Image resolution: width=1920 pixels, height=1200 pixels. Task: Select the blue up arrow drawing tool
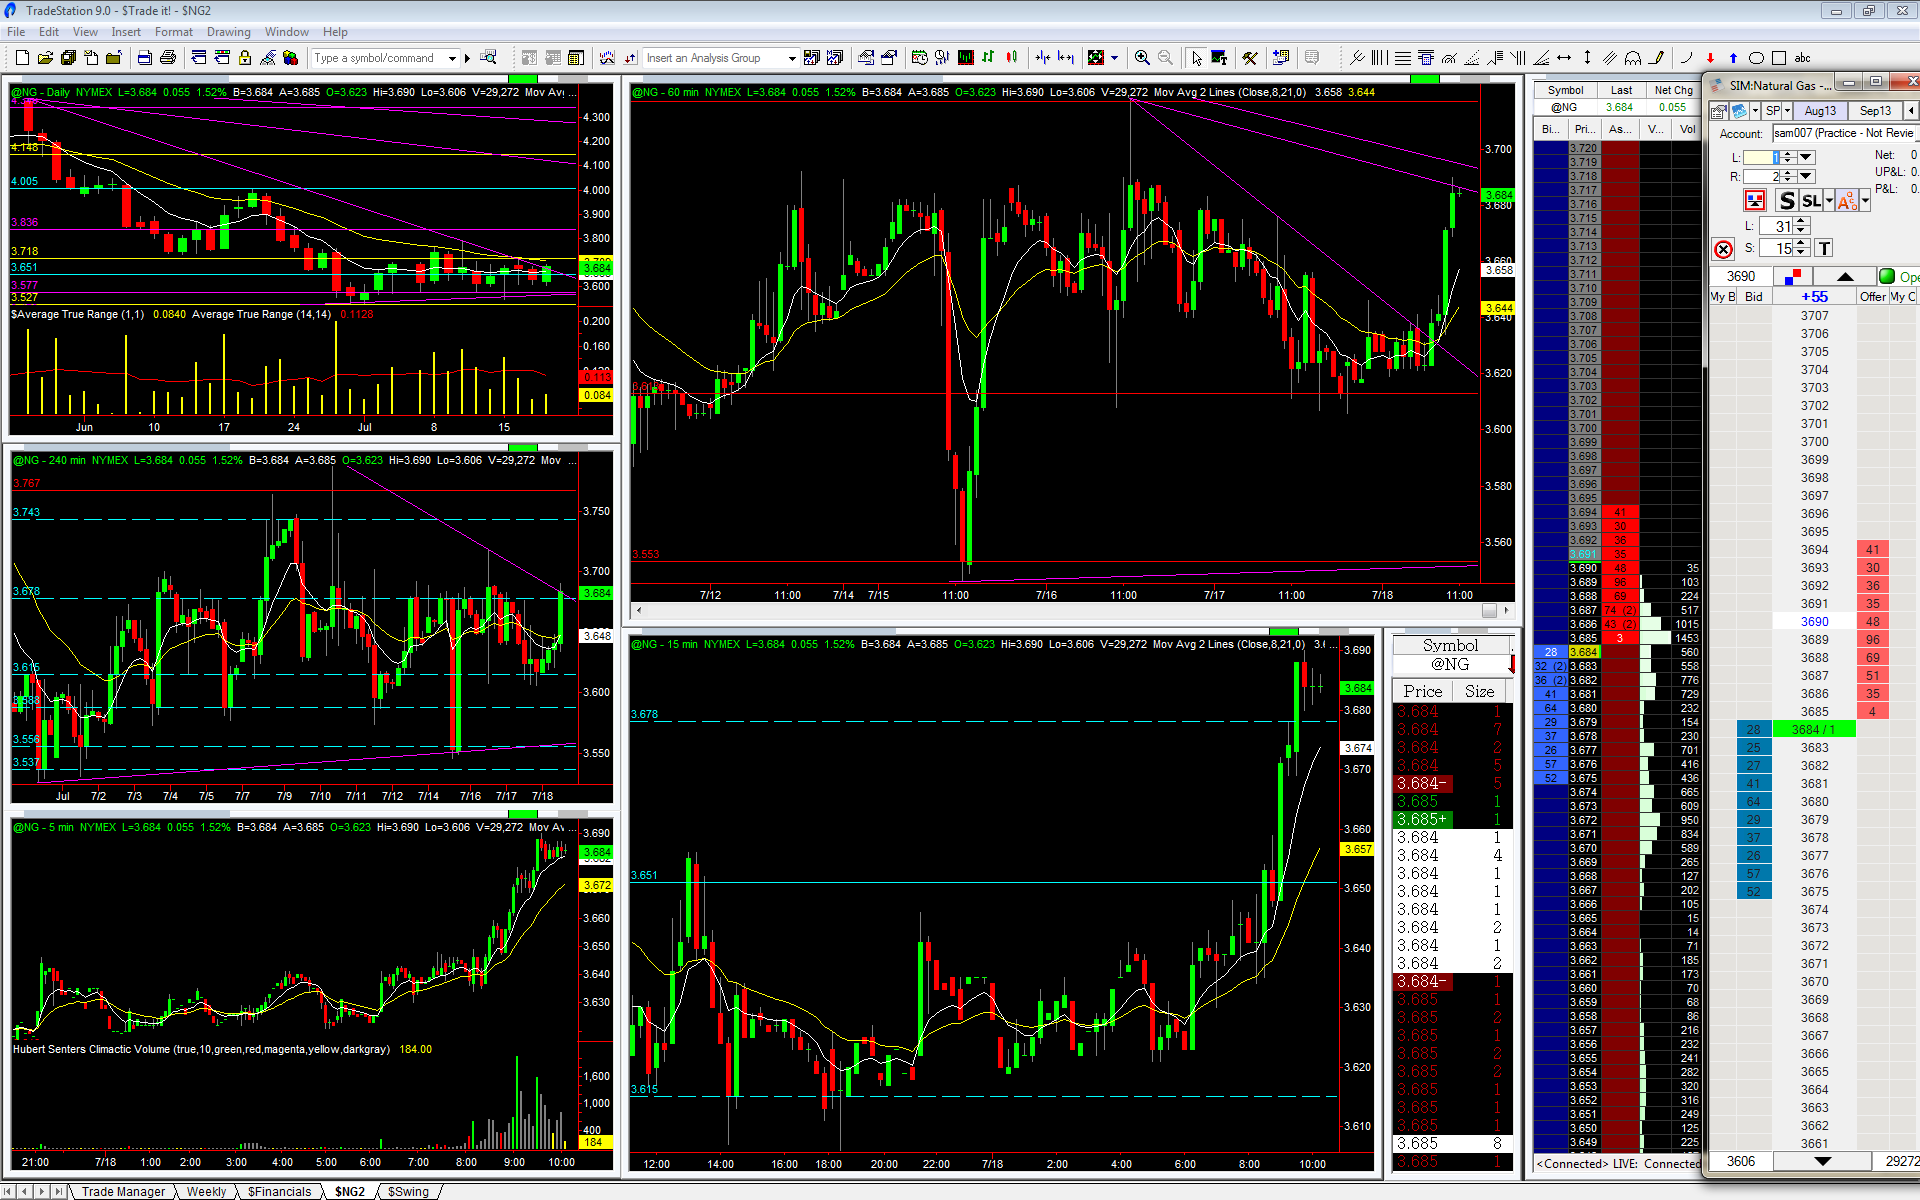coord(1733,58)
